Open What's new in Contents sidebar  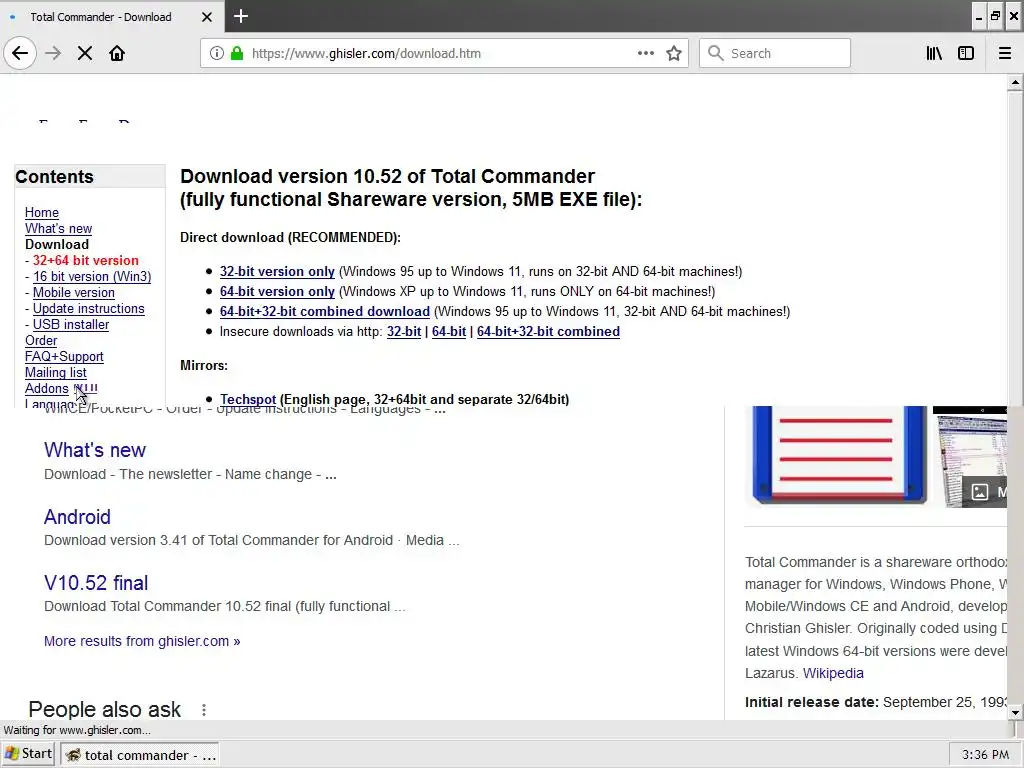58,229
